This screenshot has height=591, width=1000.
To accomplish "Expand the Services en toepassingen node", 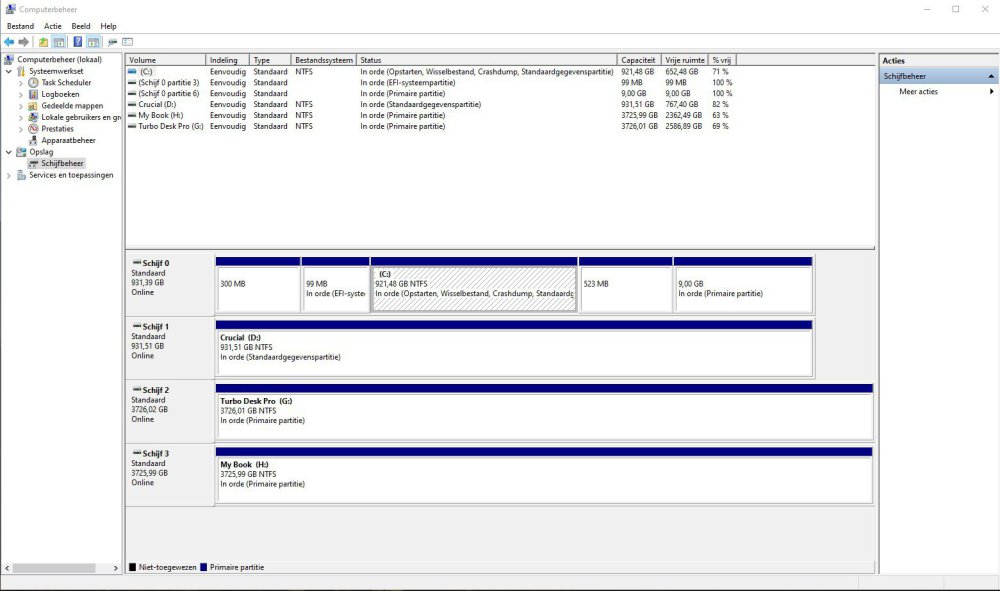I will click(9, 175).
